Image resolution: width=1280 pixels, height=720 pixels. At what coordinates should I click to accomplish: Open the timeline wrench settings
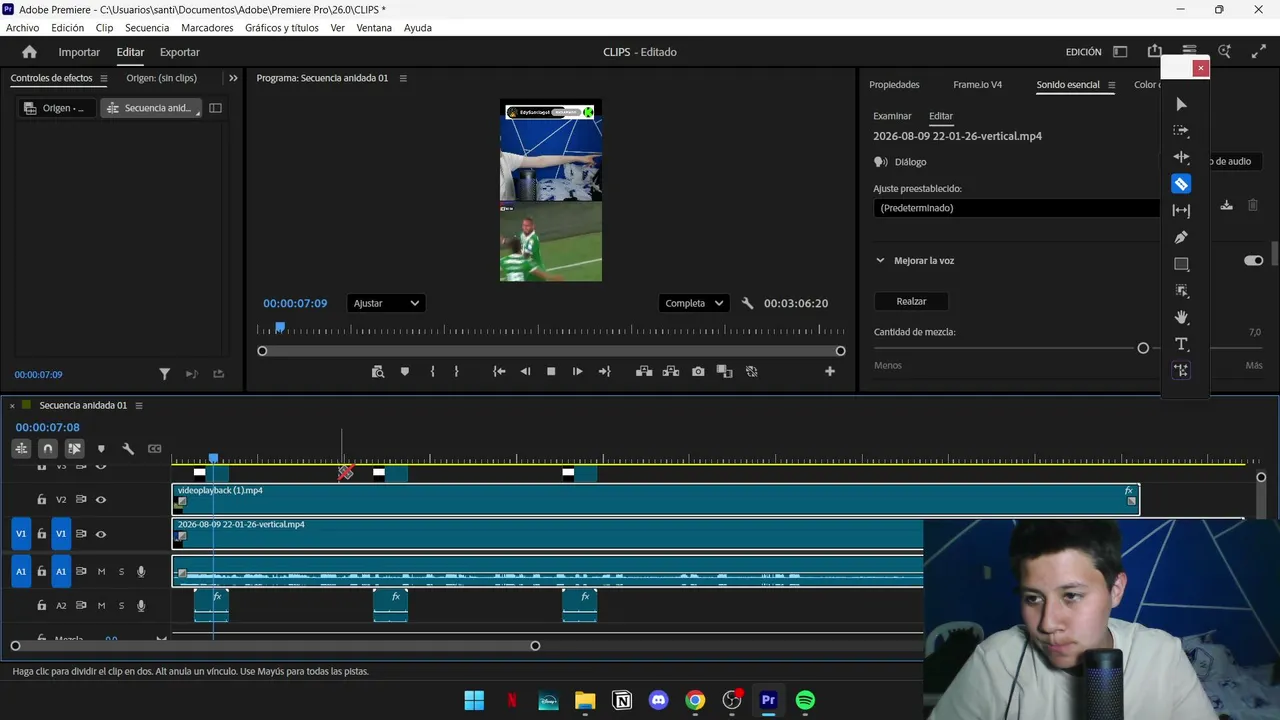coord(128,449)
